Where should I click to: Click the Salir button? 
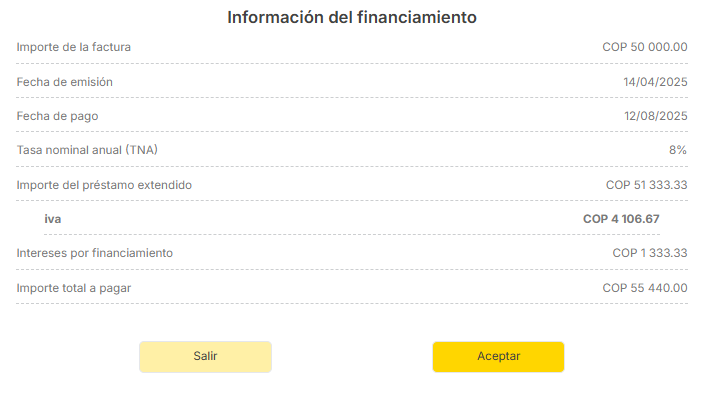pyautogui.click(x=205, y=356)
